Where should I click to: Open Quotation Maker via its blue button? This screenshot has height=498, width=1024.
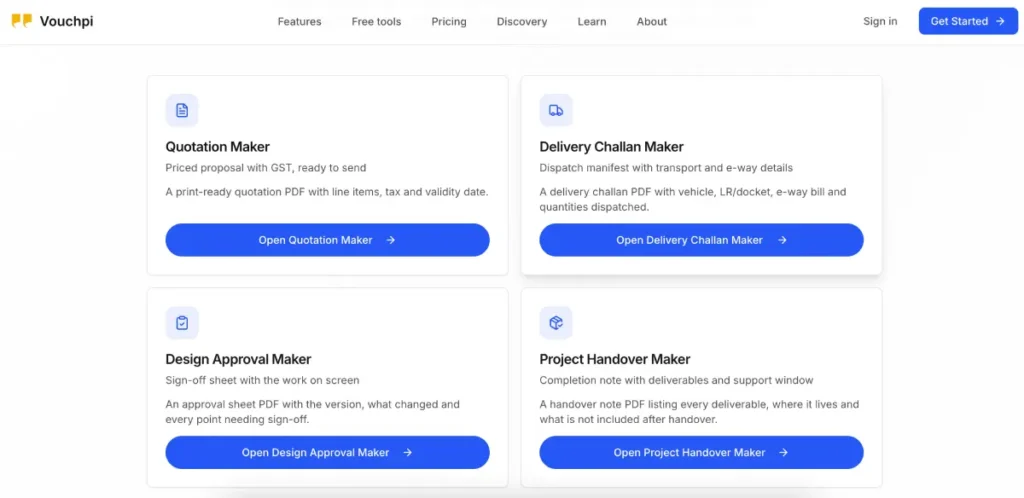click(x=327, y=240)
